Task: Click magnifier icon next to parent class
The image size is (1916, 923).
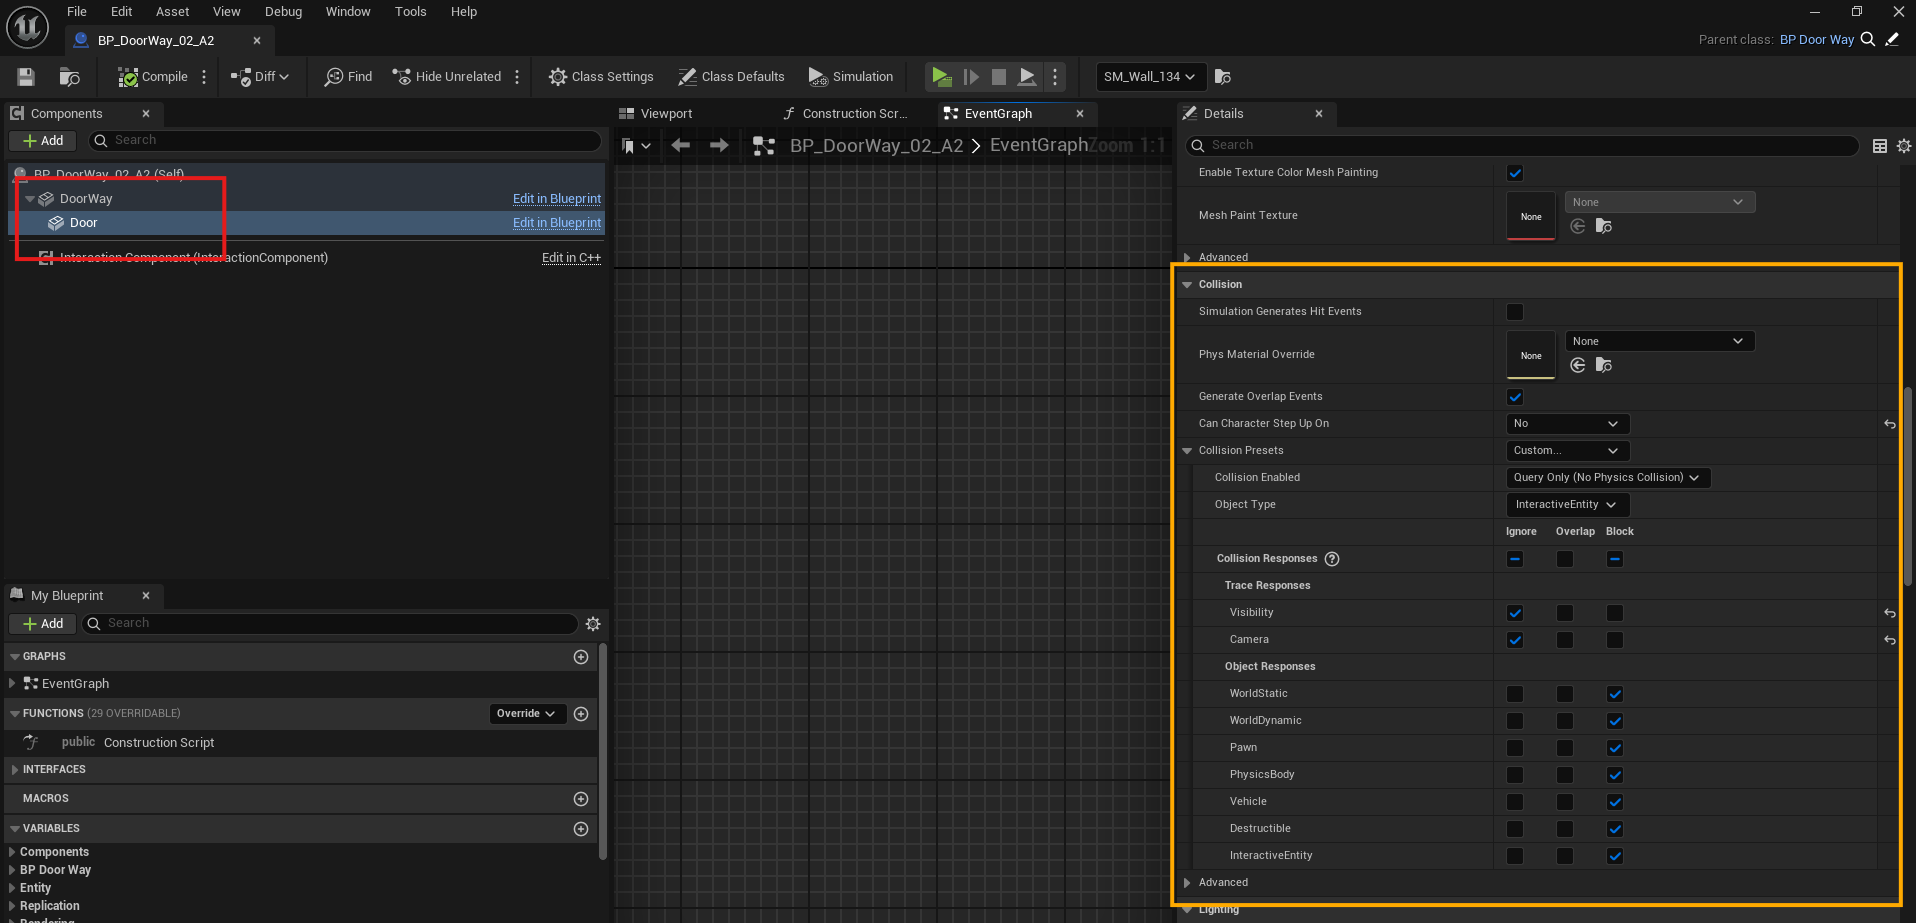Action: [1867, 40]
